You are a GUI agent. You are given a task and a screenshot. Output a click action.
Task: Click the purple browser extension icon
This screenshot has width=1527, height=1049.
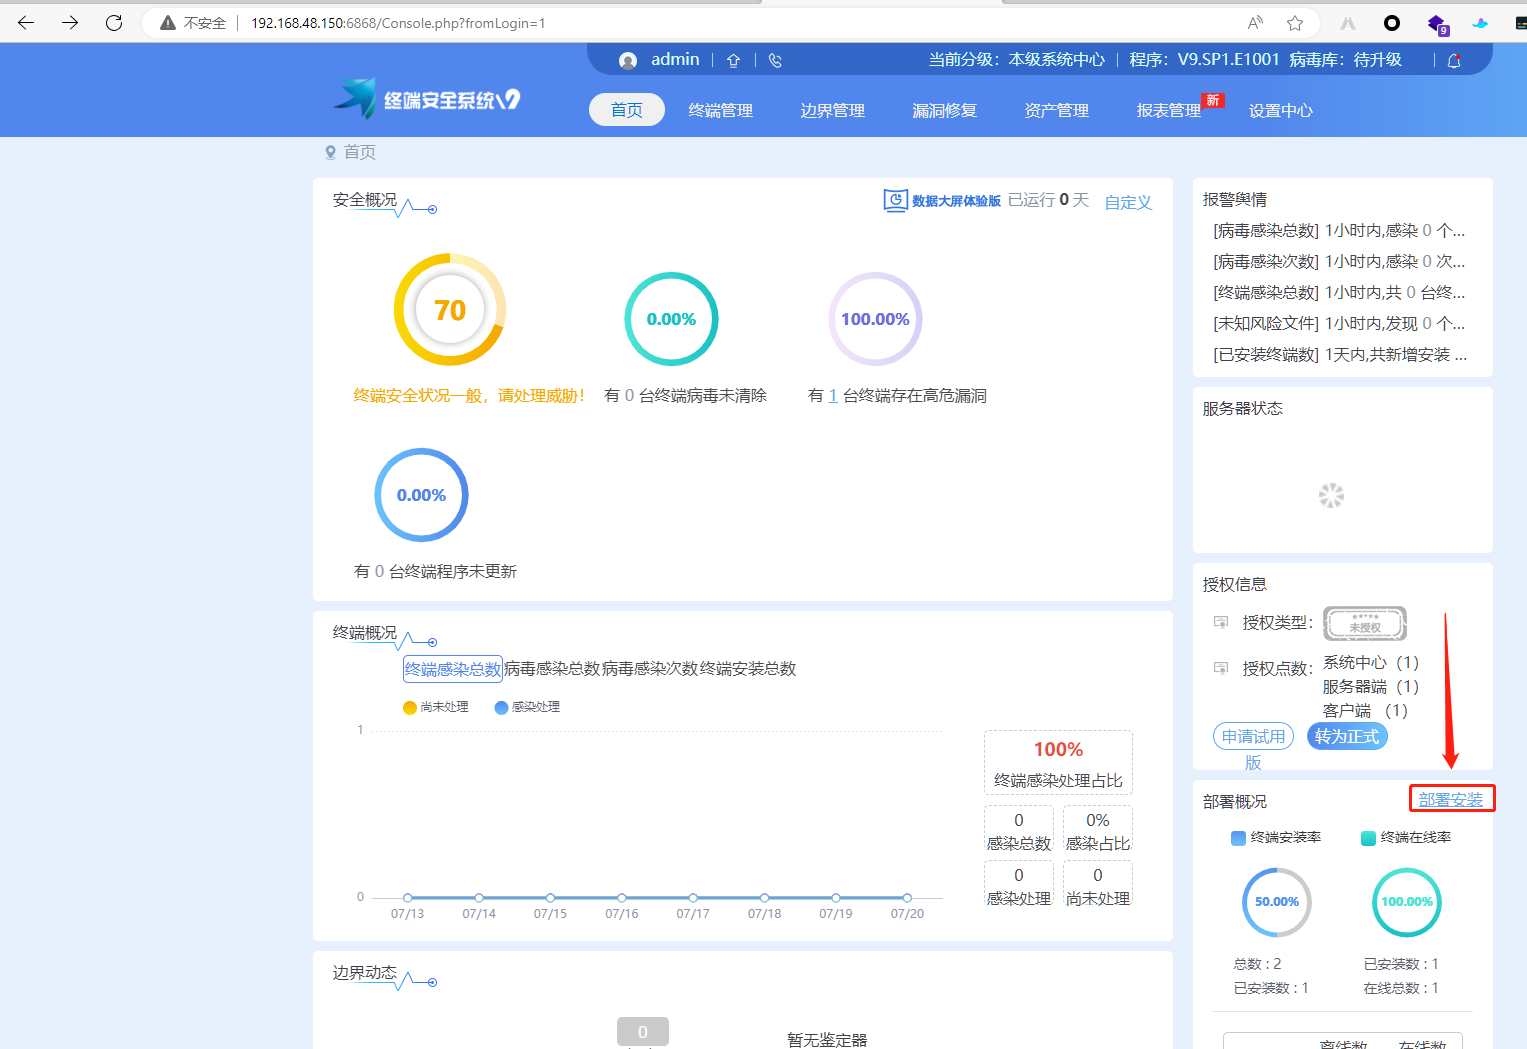tap(1437, 24)
